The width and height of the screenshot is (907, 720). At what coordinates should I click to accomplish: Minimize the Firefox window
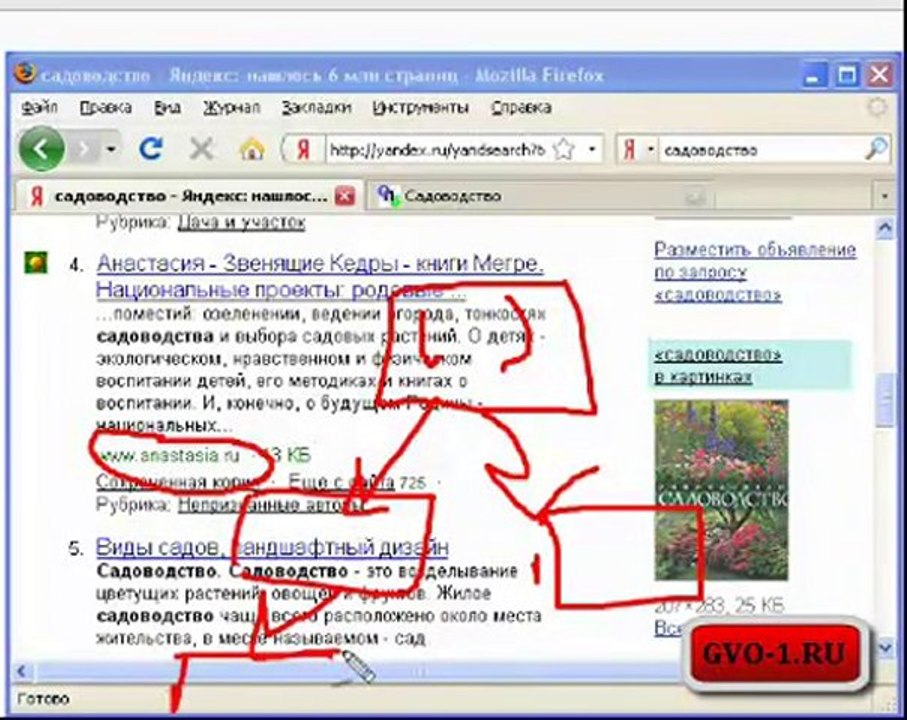click(x=813, y=76)
